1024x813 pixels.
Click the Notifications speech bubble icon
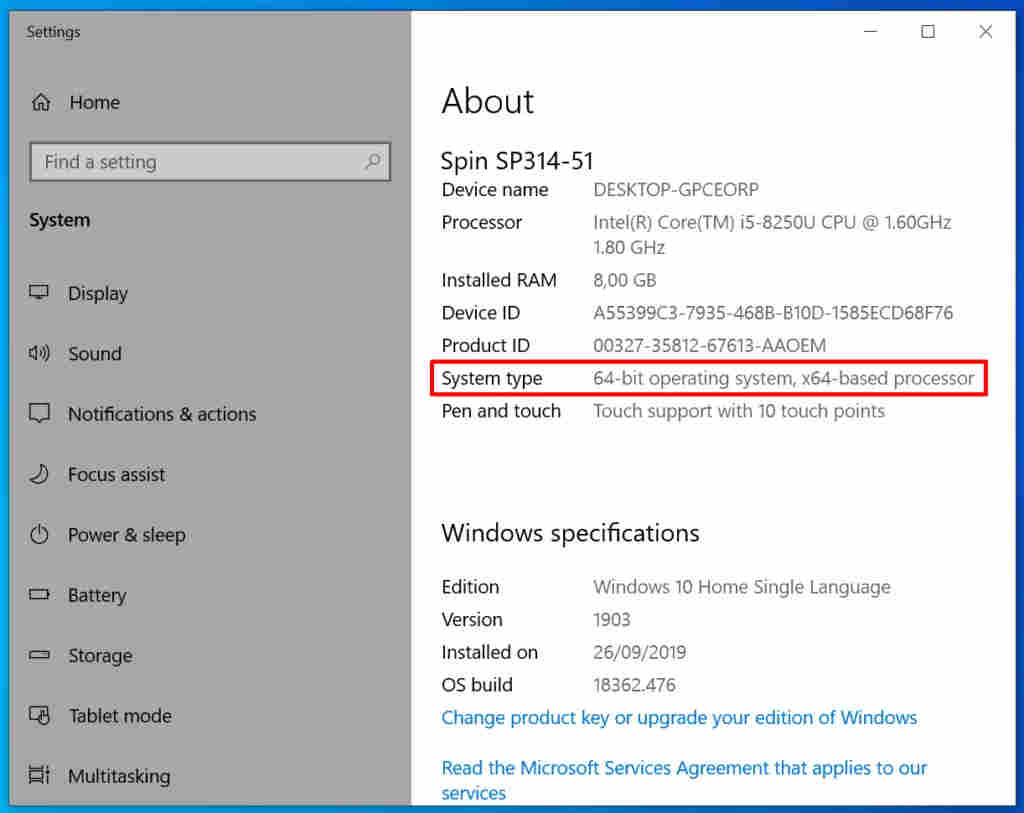39,413
